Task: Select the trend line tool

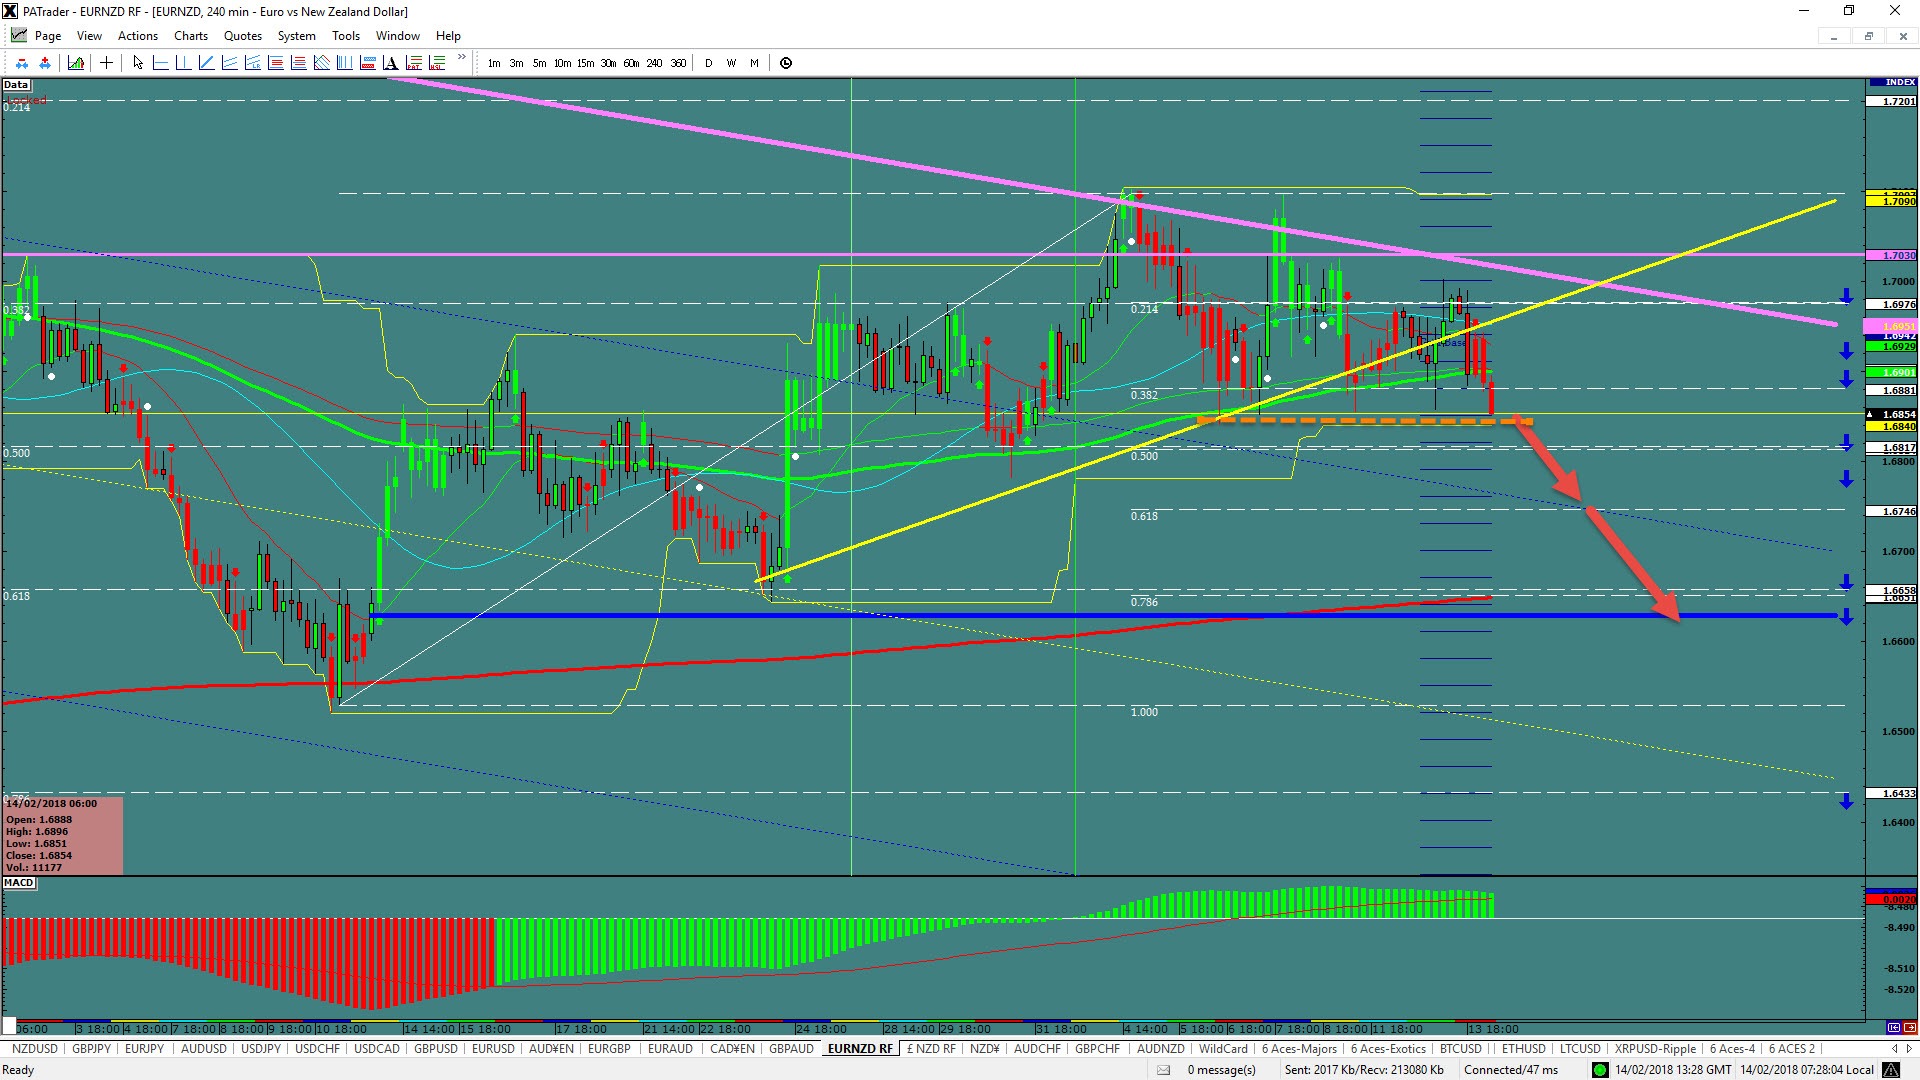Action: tap(206, 63)
